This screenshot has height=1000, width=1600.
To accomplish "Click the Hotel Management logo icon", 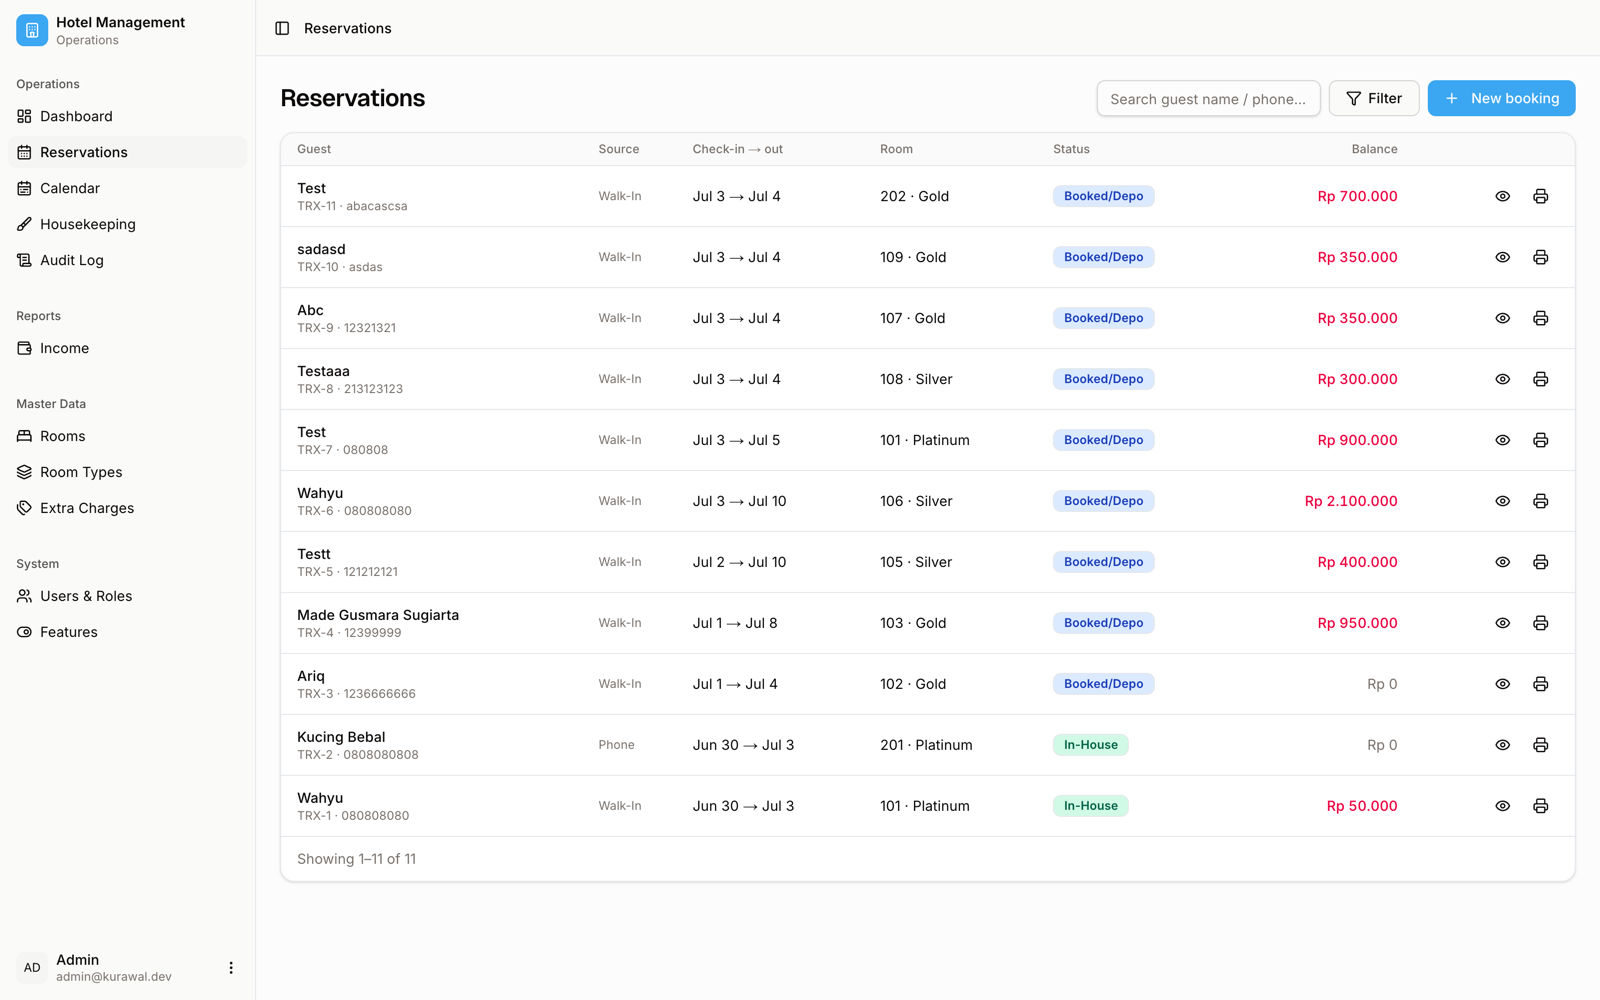I will tap(32, 30).
